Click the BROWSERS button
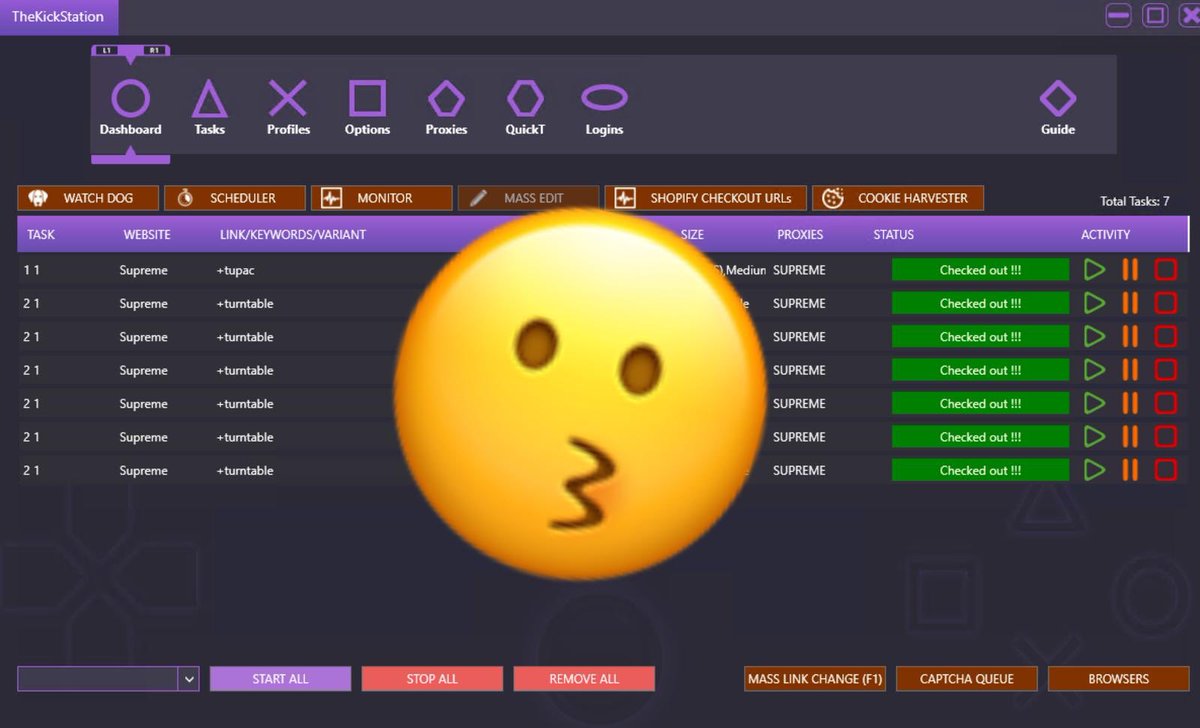 [1118, 679]
